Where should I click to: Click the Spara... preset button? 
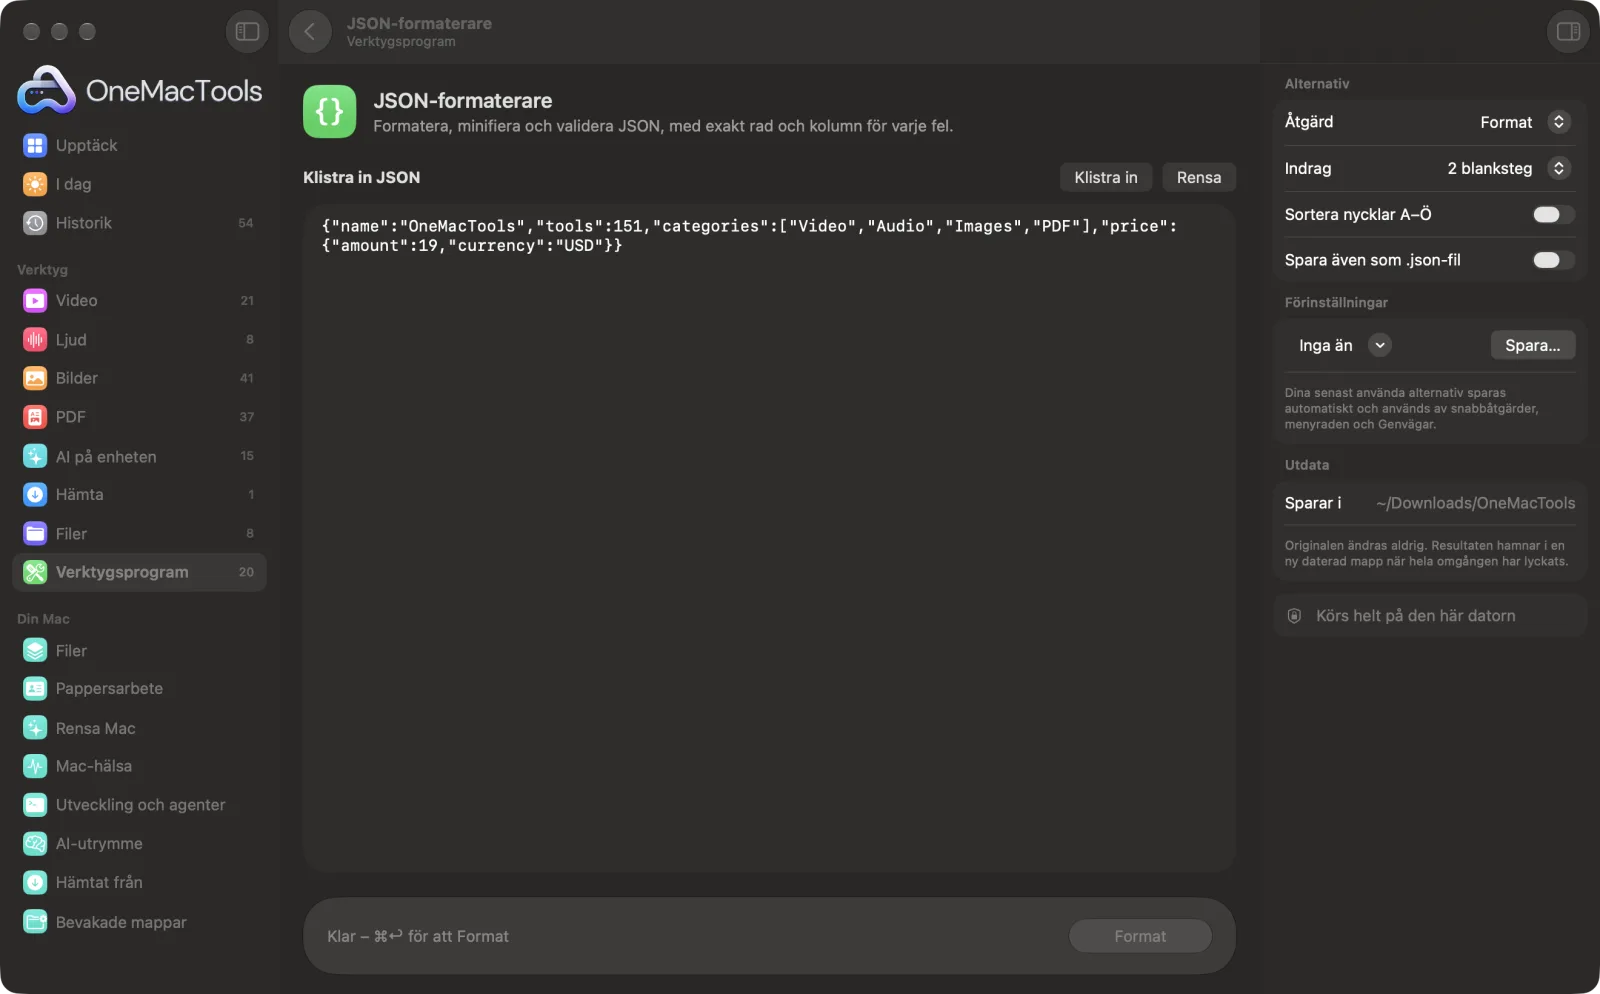click(x=1533, y=345)
